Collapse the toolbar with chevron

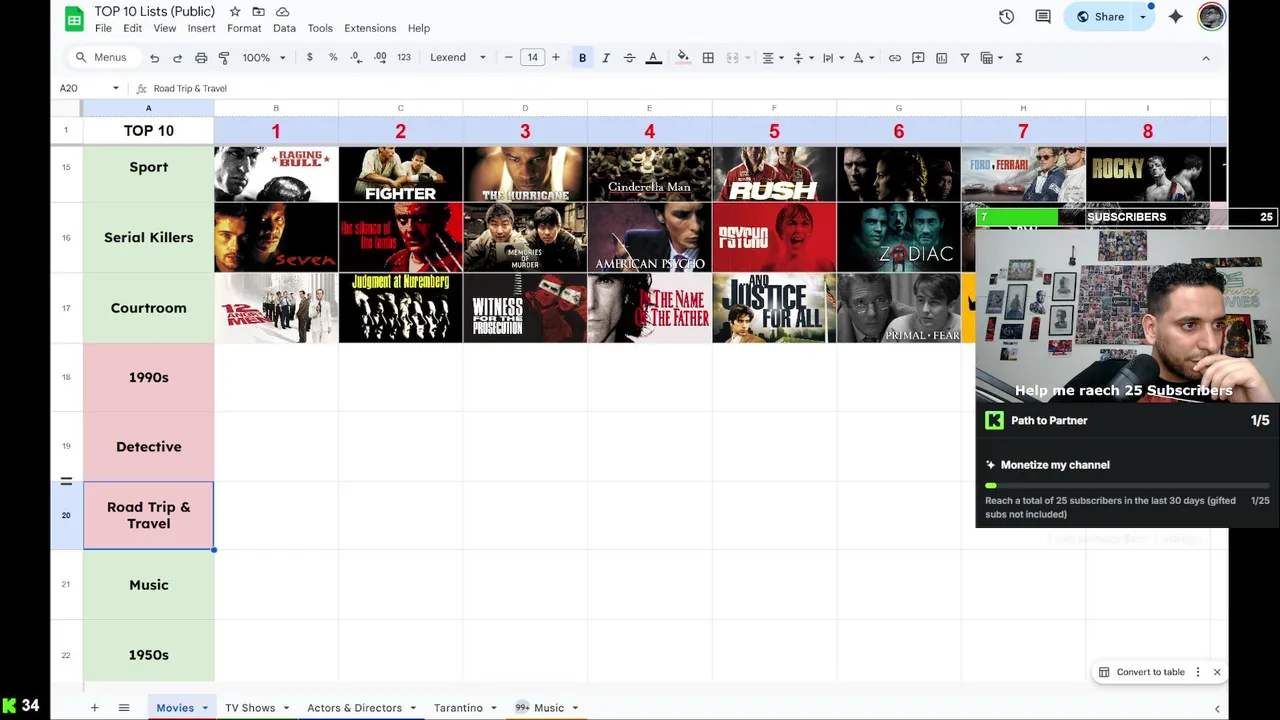click(x=1206, y=58)
